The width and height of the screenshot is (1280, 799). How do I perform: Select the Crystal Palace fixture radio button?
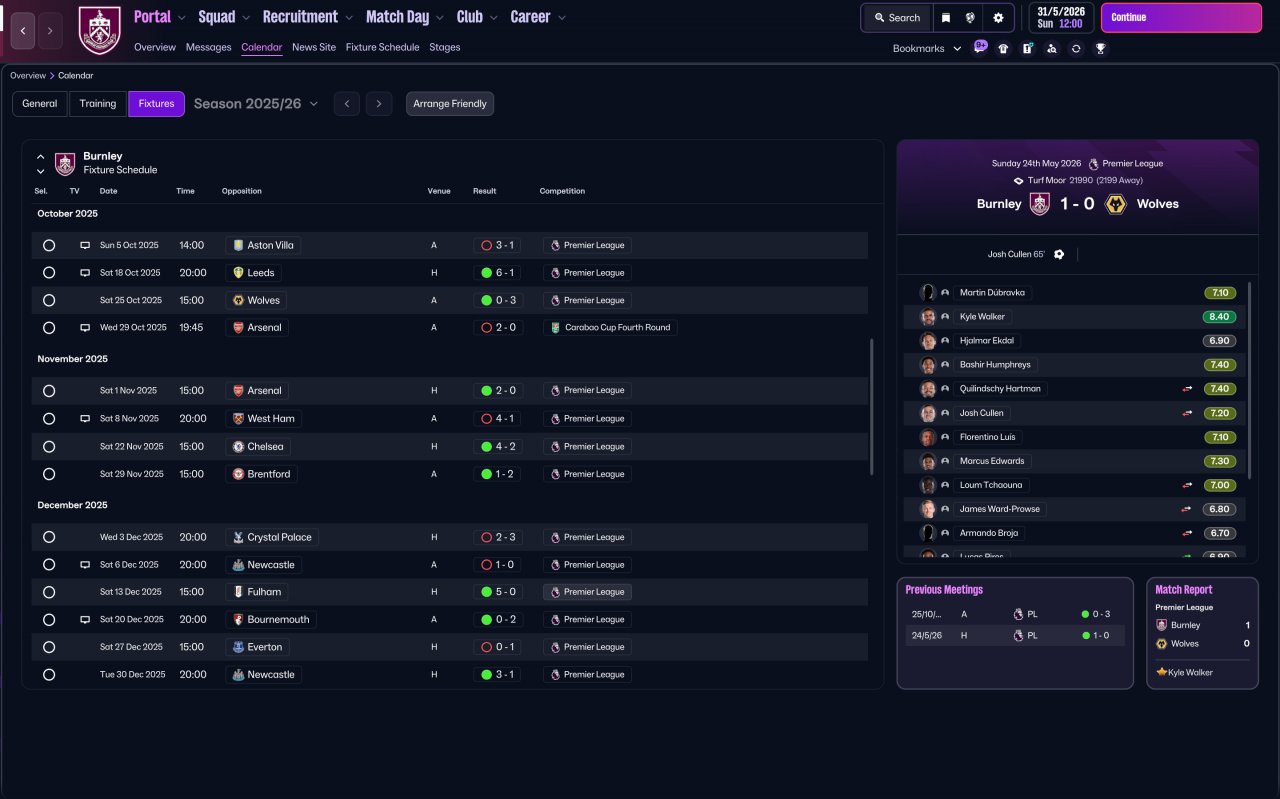pyautogui.click(x=49, y=537)
